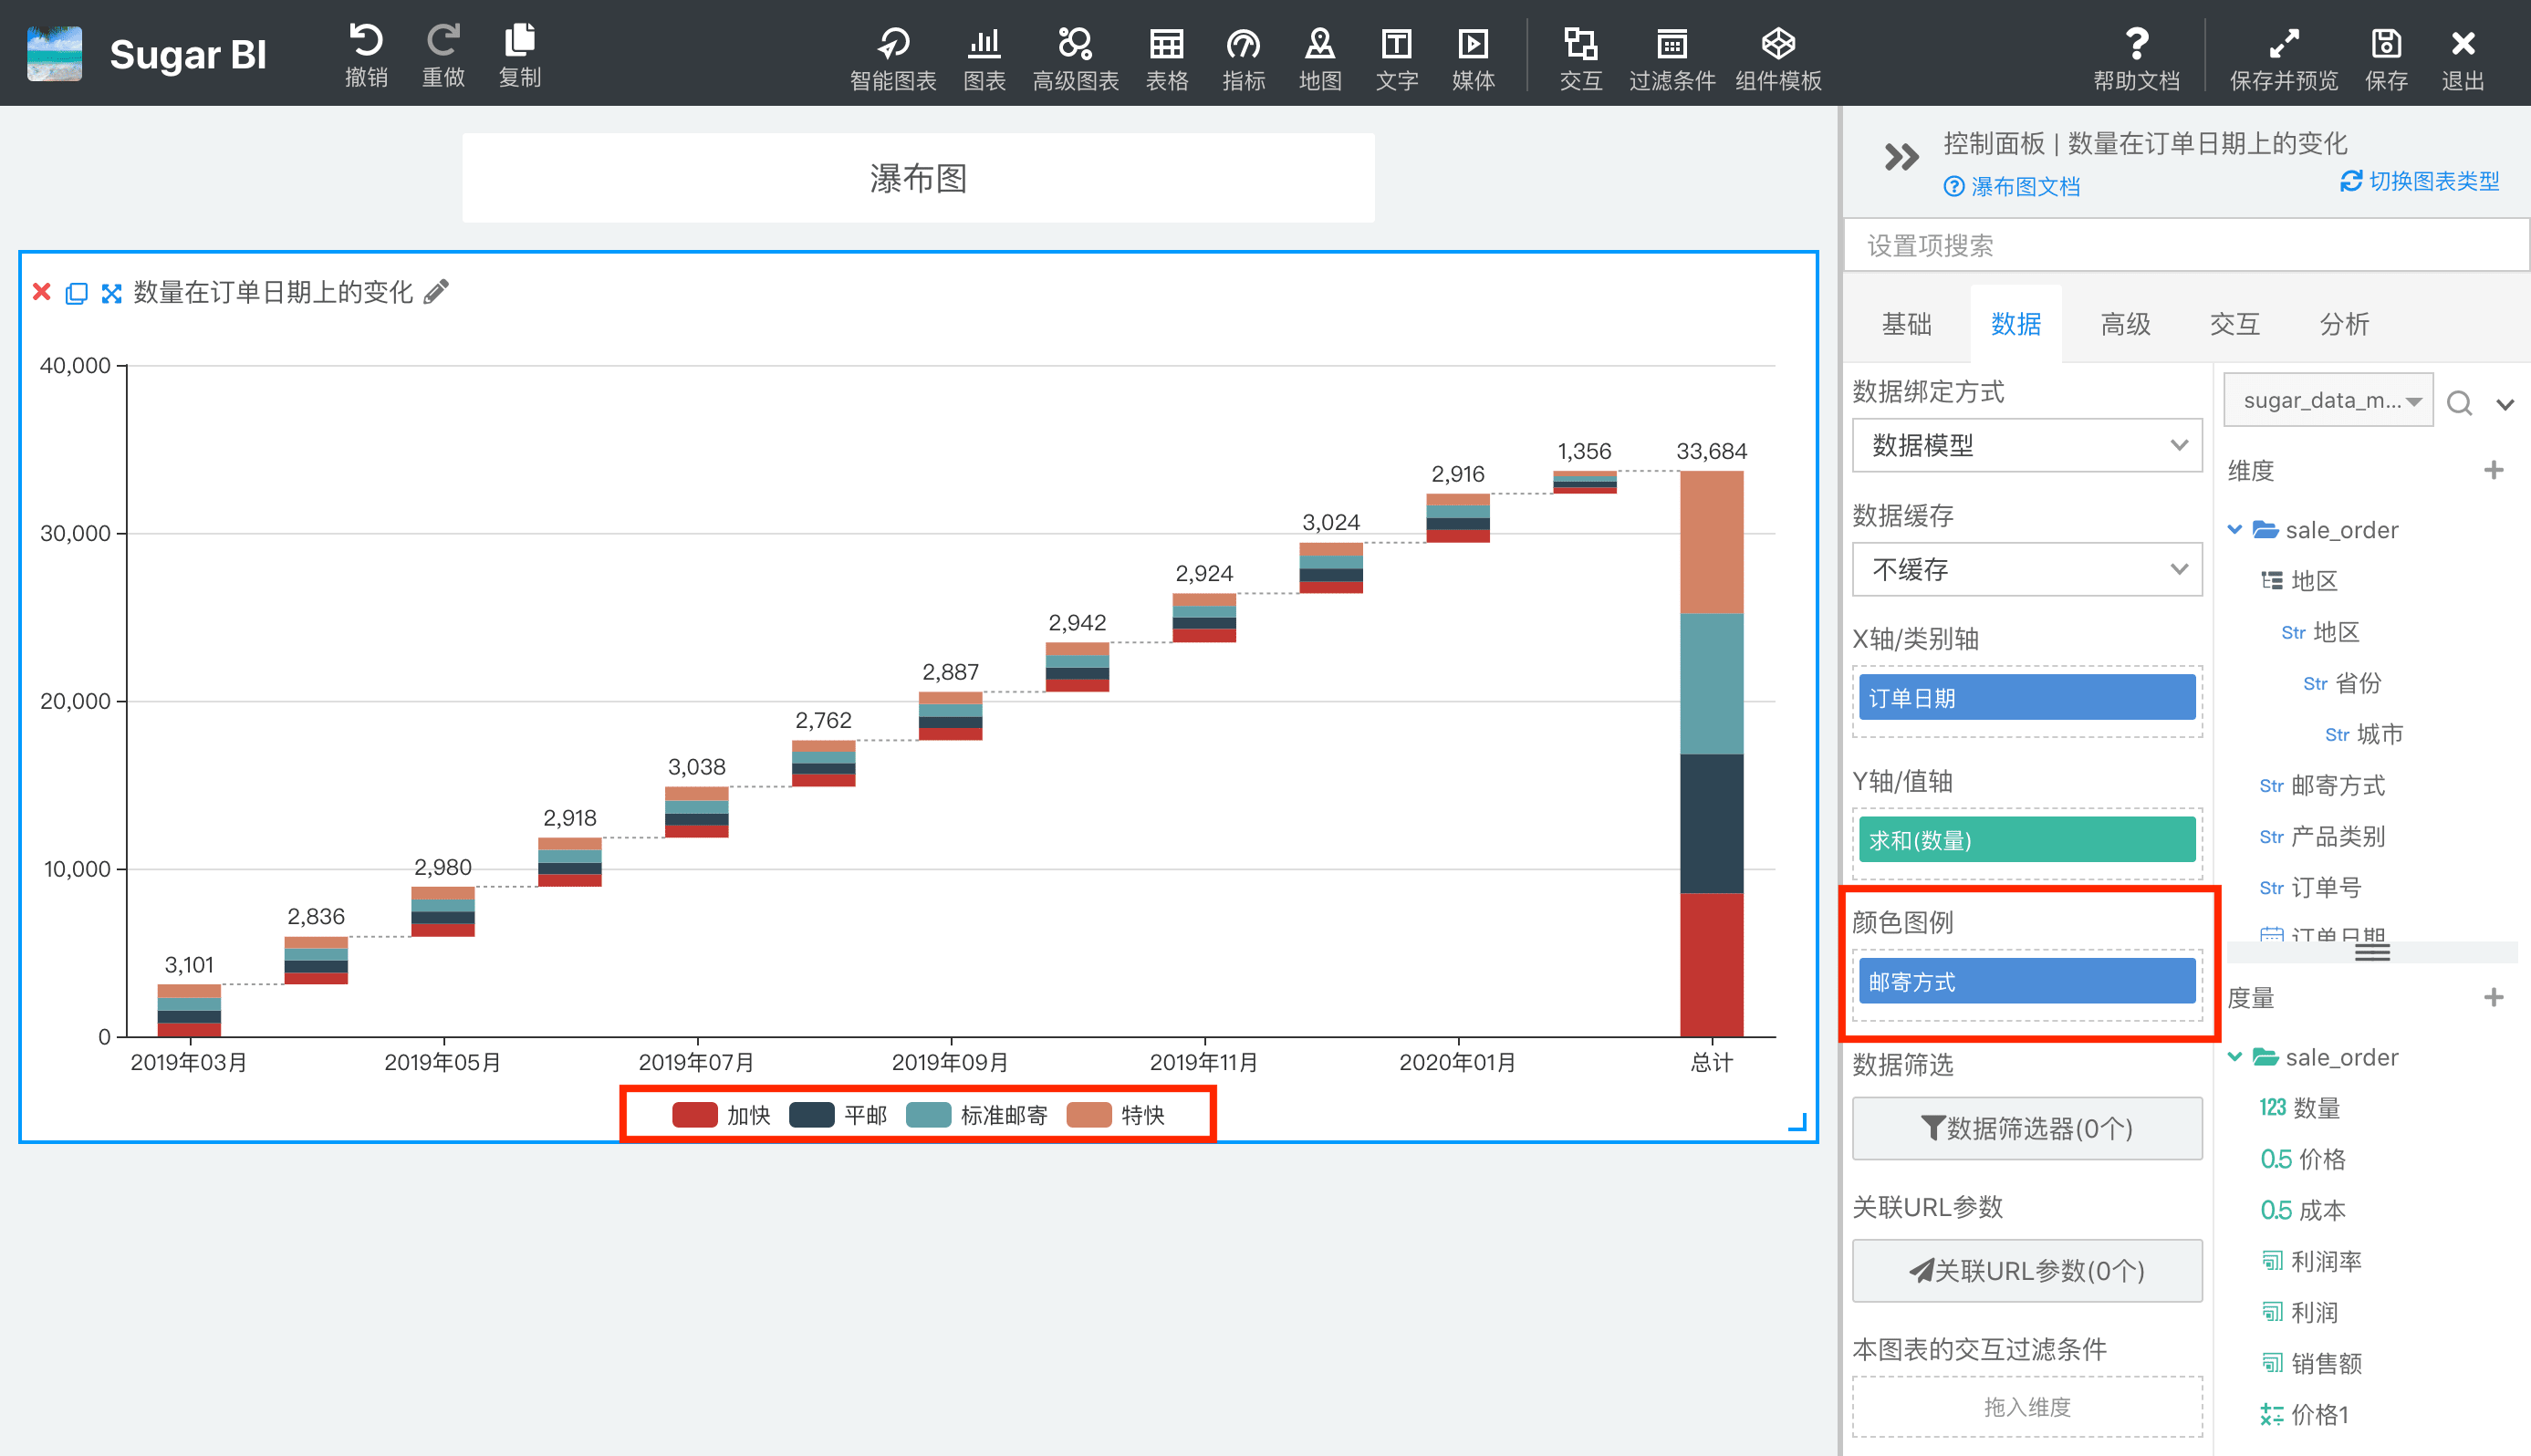Toggle the 特快 legend series

1116,1115
